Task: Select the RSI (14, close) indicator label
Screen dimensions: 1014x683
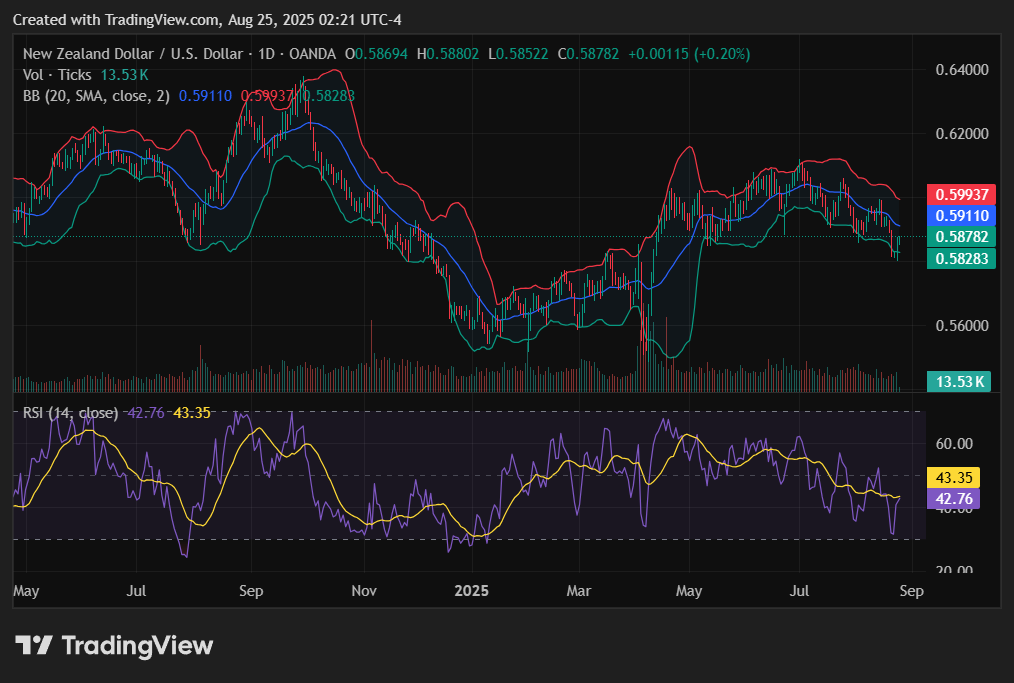Action: (70, 413)
